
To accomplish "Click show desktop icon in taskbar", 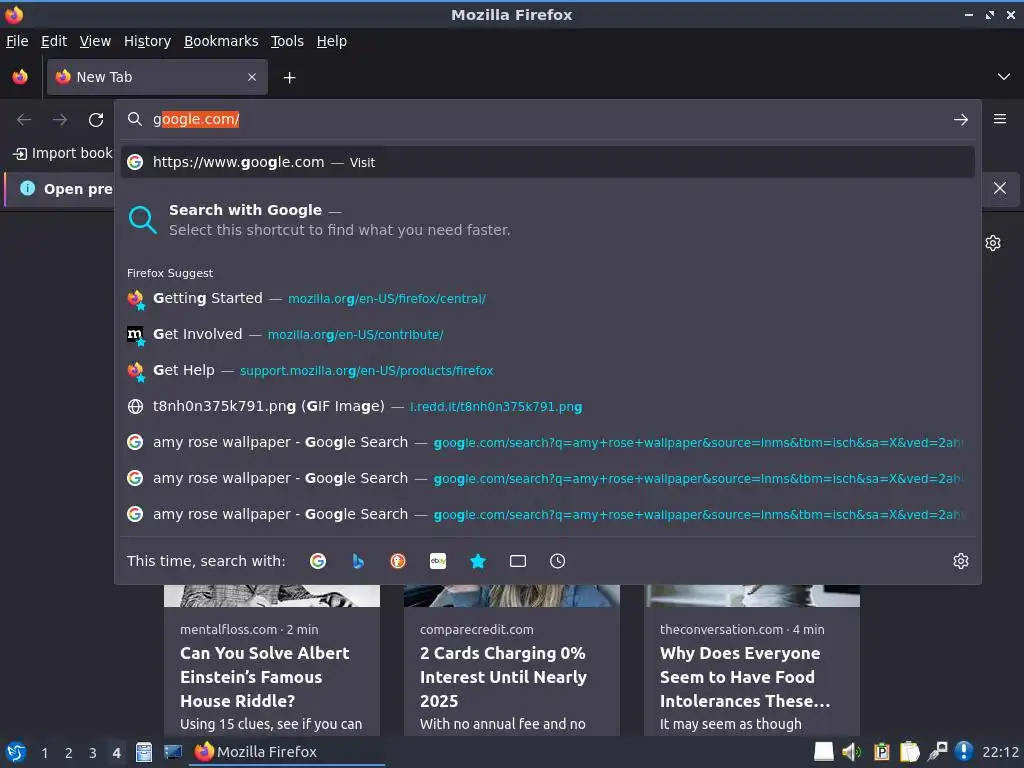I will tap(172, 752).
